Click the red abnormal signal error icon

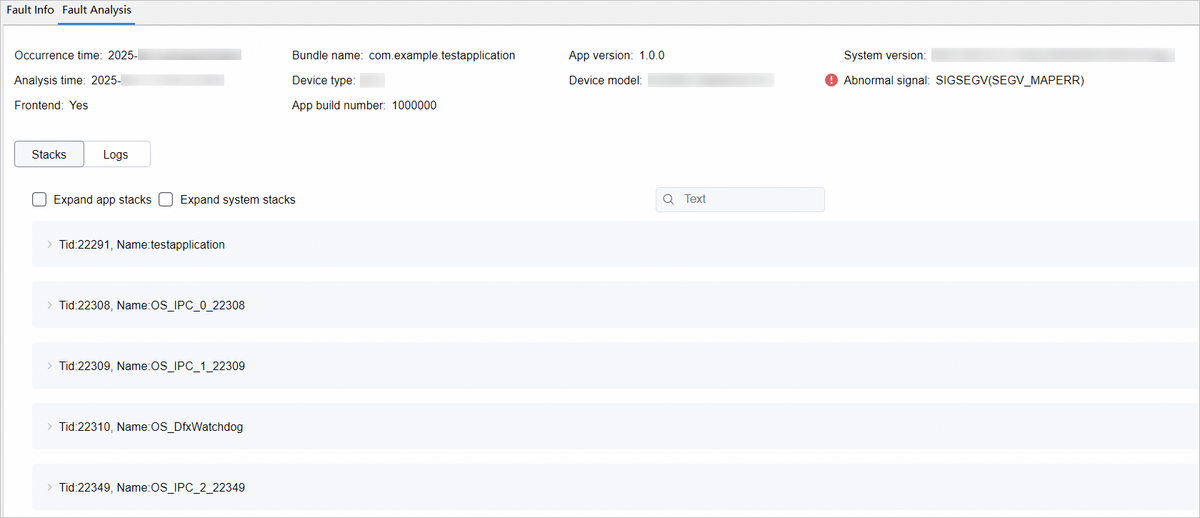pyautogui.click(x=831, y=81)
